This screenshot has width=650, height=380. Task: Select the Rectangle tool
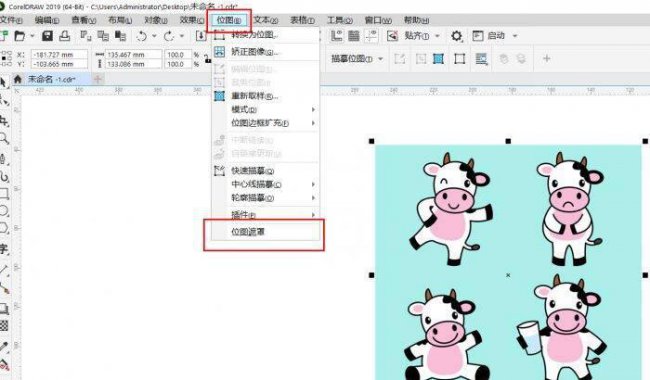(4, 194)
